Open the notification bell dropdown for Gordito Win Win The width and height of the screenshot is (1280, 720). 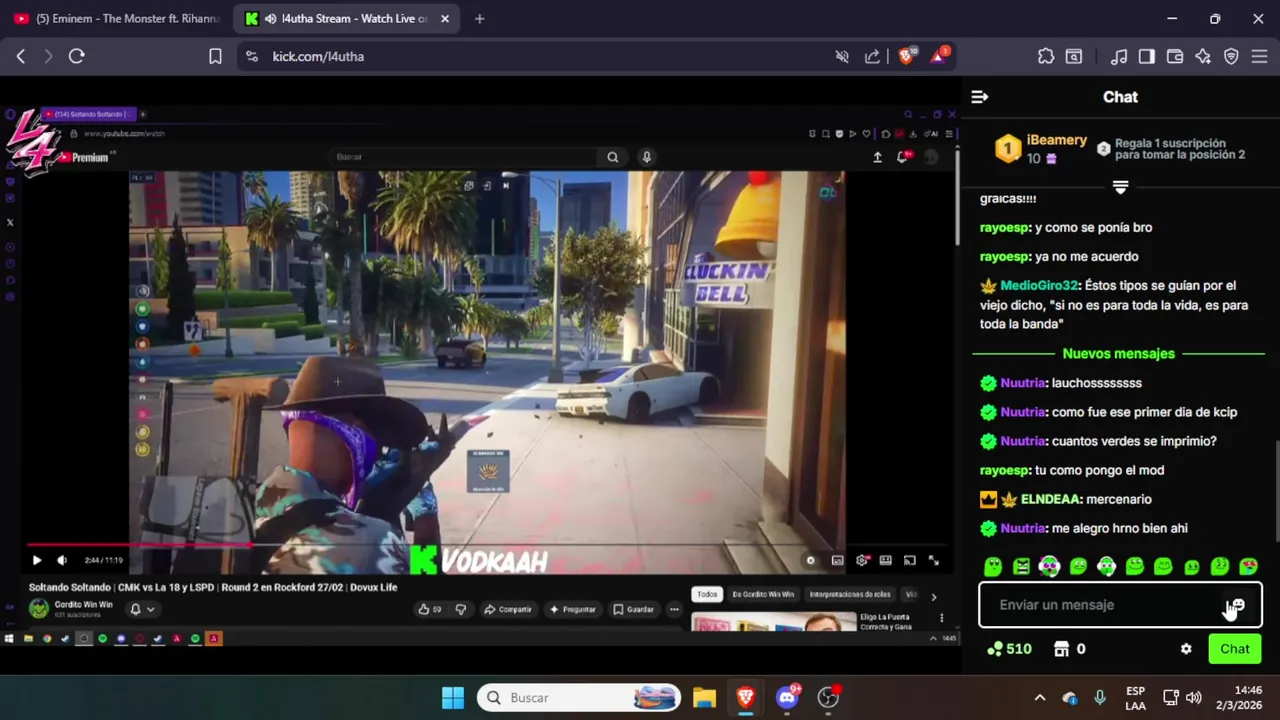coord(142,609)
